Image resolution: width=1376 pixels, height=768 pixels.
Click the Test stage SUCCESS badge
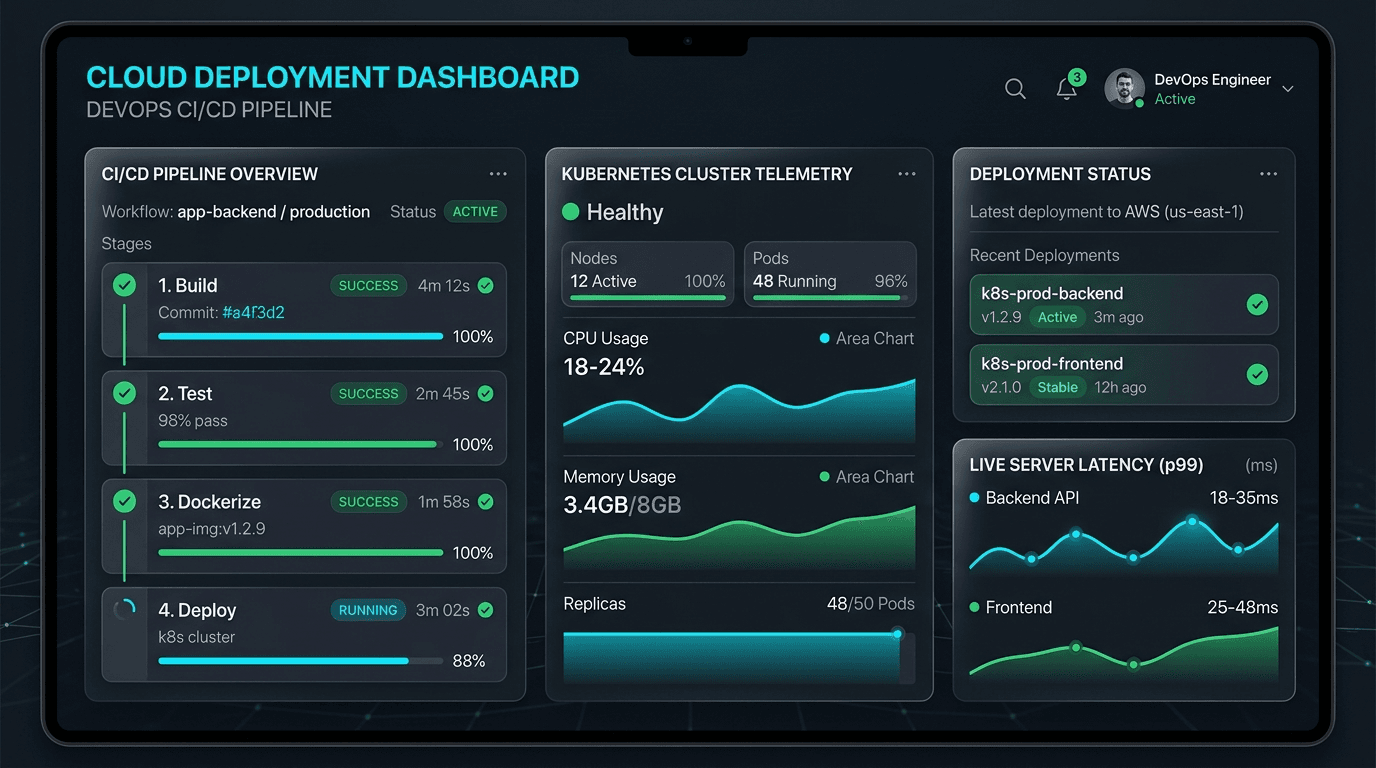(x=368, y=394)
